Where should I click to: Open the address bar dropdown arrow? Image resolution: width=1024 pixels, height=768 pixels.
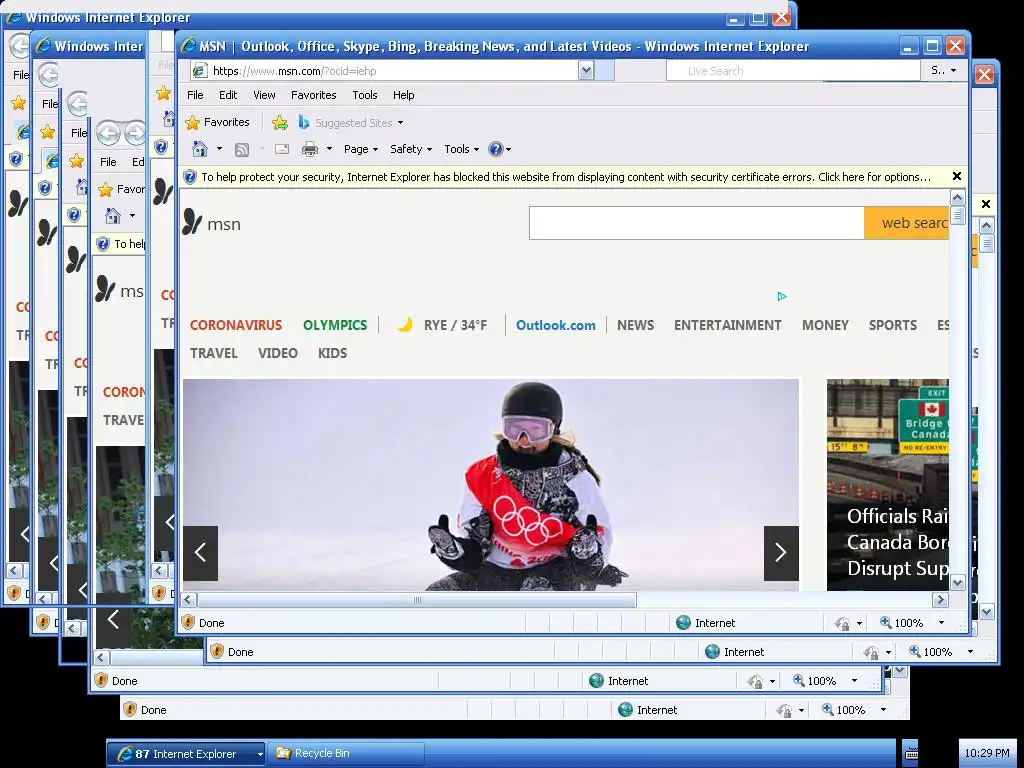coord(586,71)
